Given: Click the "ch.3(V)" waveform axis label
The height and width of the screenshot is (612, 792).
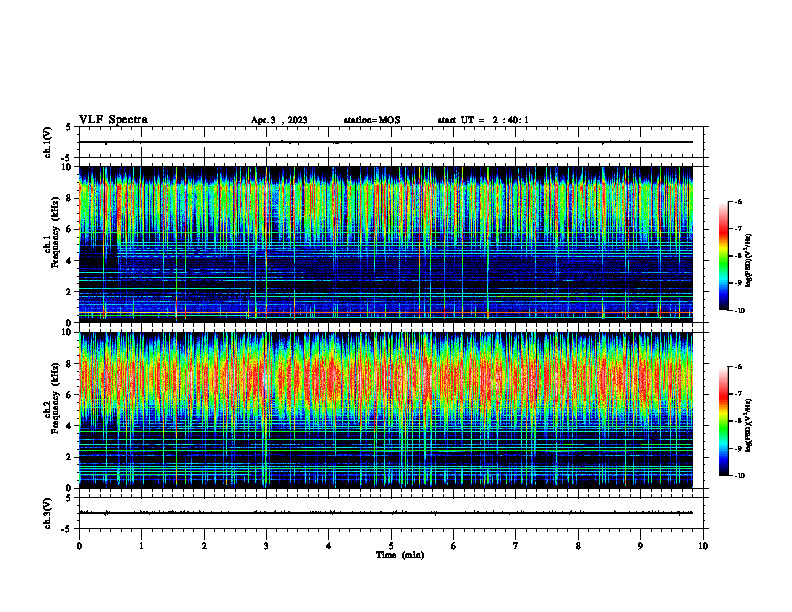Looking at the screenshot, I should point(48,513).
